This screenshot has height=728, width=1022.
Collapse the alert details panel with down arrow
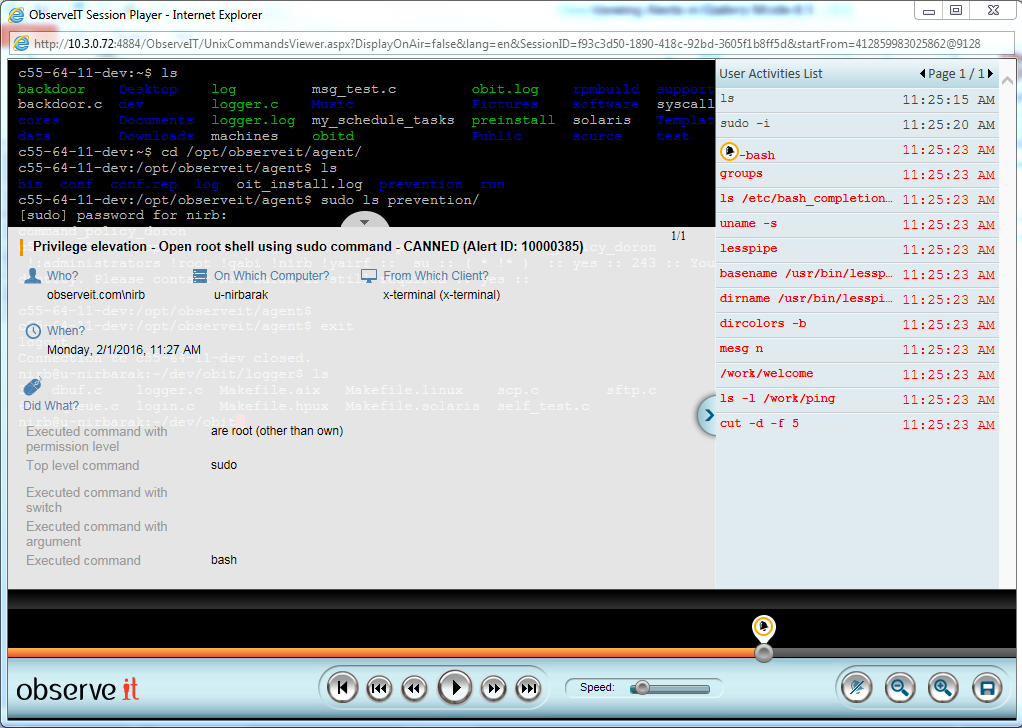tap(365, 222)
